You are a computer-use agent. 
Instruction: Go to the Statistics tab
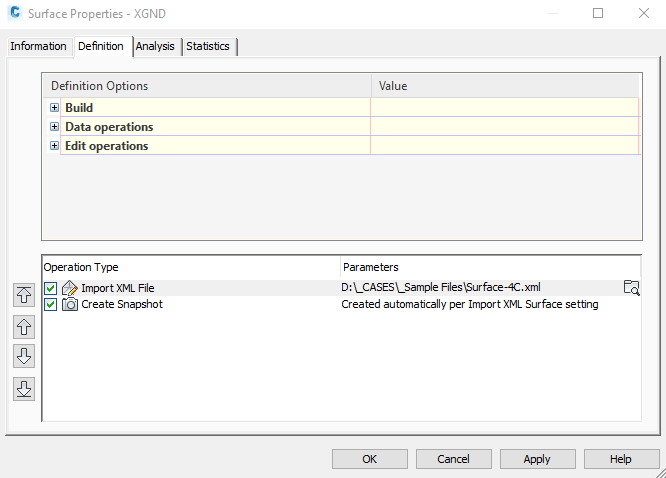click(208, 46)
